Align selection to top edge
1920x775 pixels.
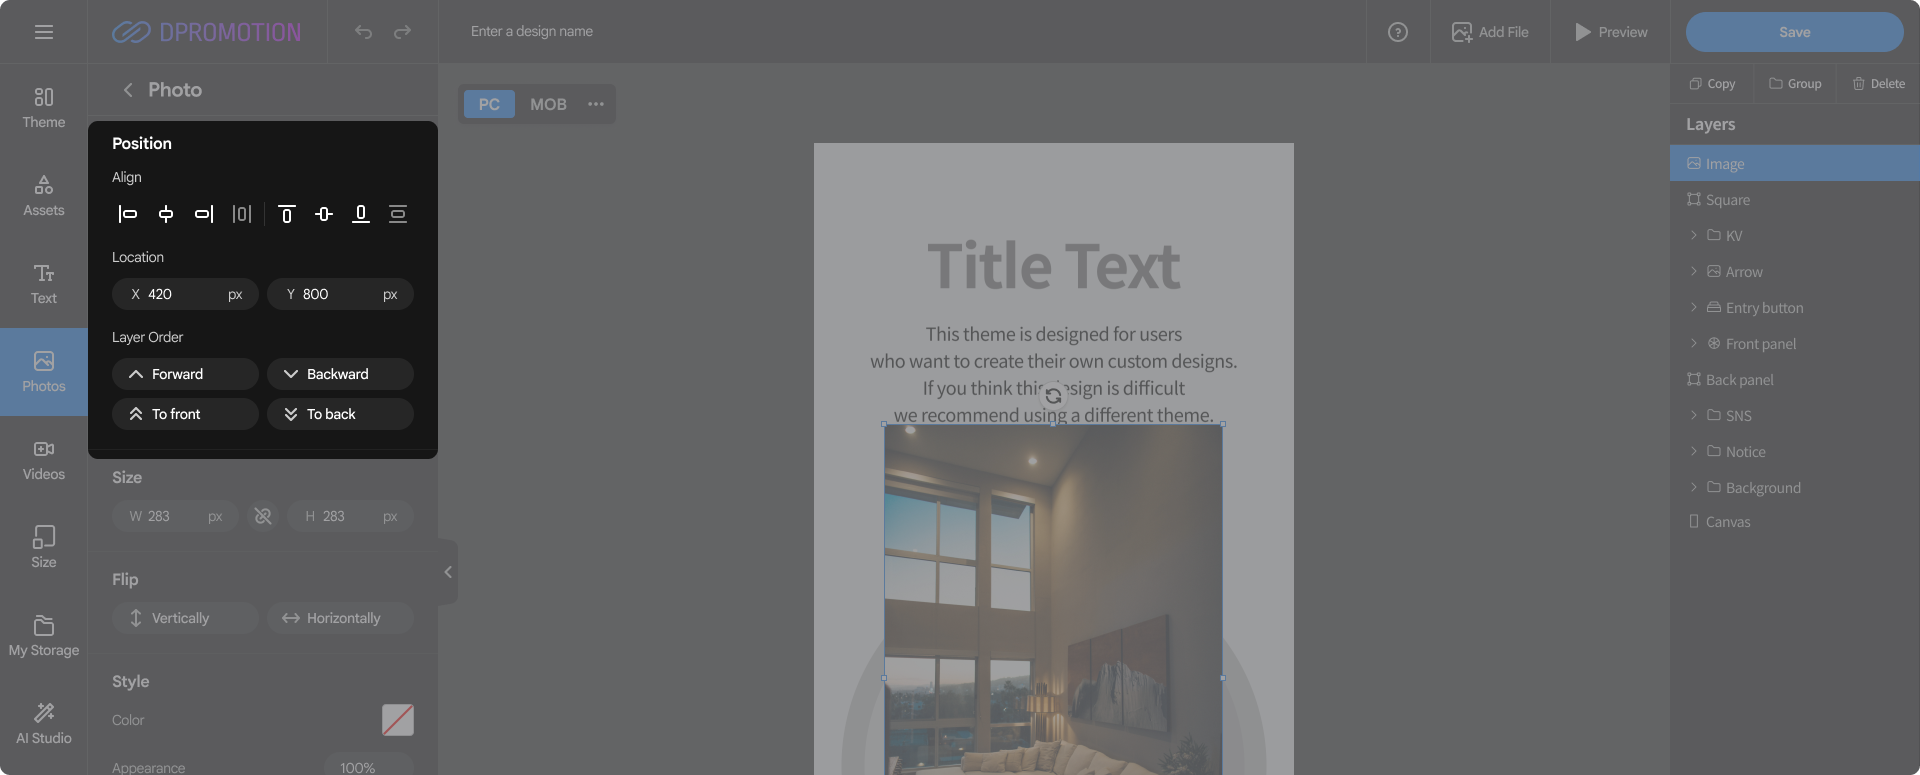[x=287, y=214]
